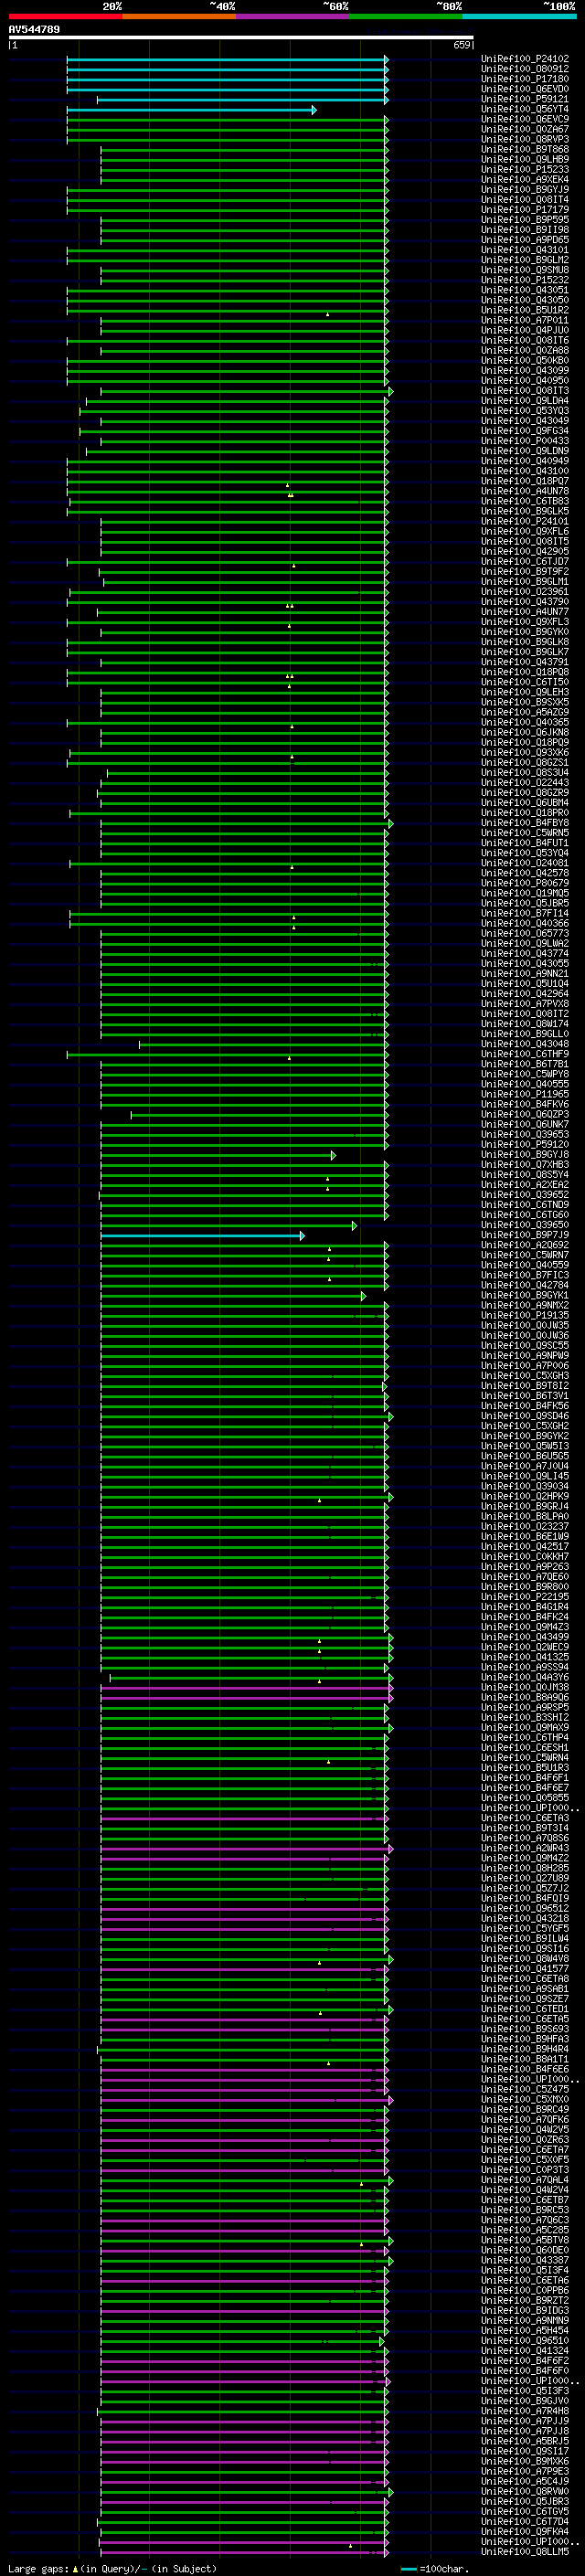
Task: Click label UniRef100_B9T868
Action: [x=525, y=149]
